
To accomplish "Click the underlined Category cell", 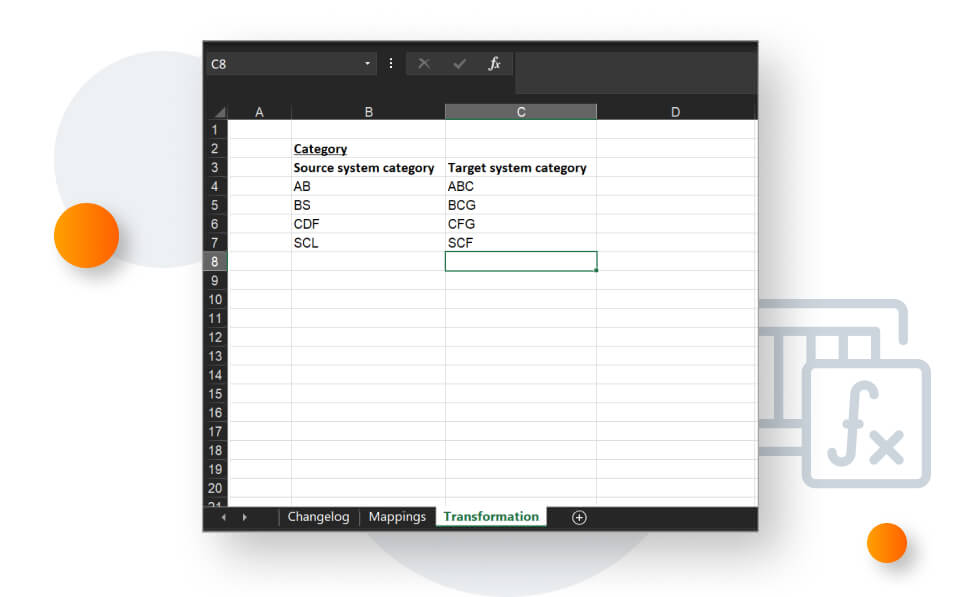I will [321, 149].
